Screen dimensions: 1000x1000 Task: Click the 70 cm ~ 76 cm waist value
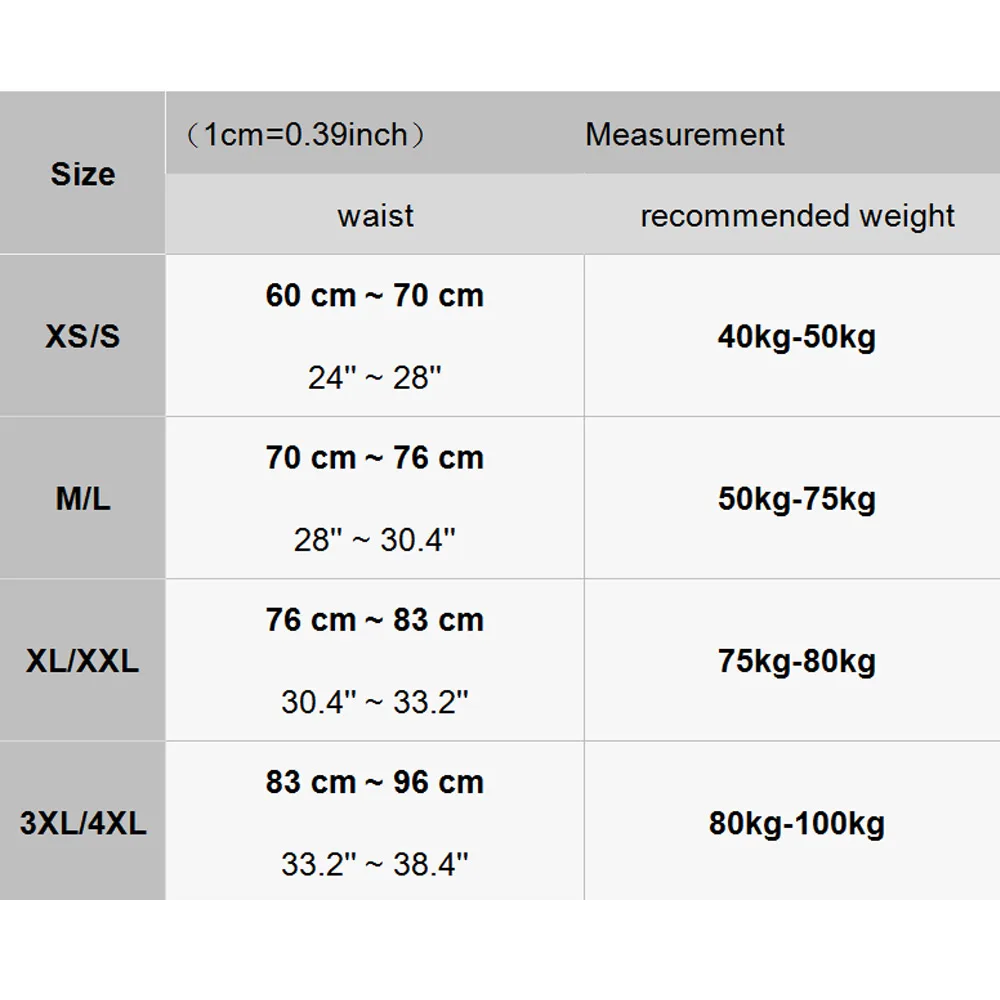pos(375,457)
